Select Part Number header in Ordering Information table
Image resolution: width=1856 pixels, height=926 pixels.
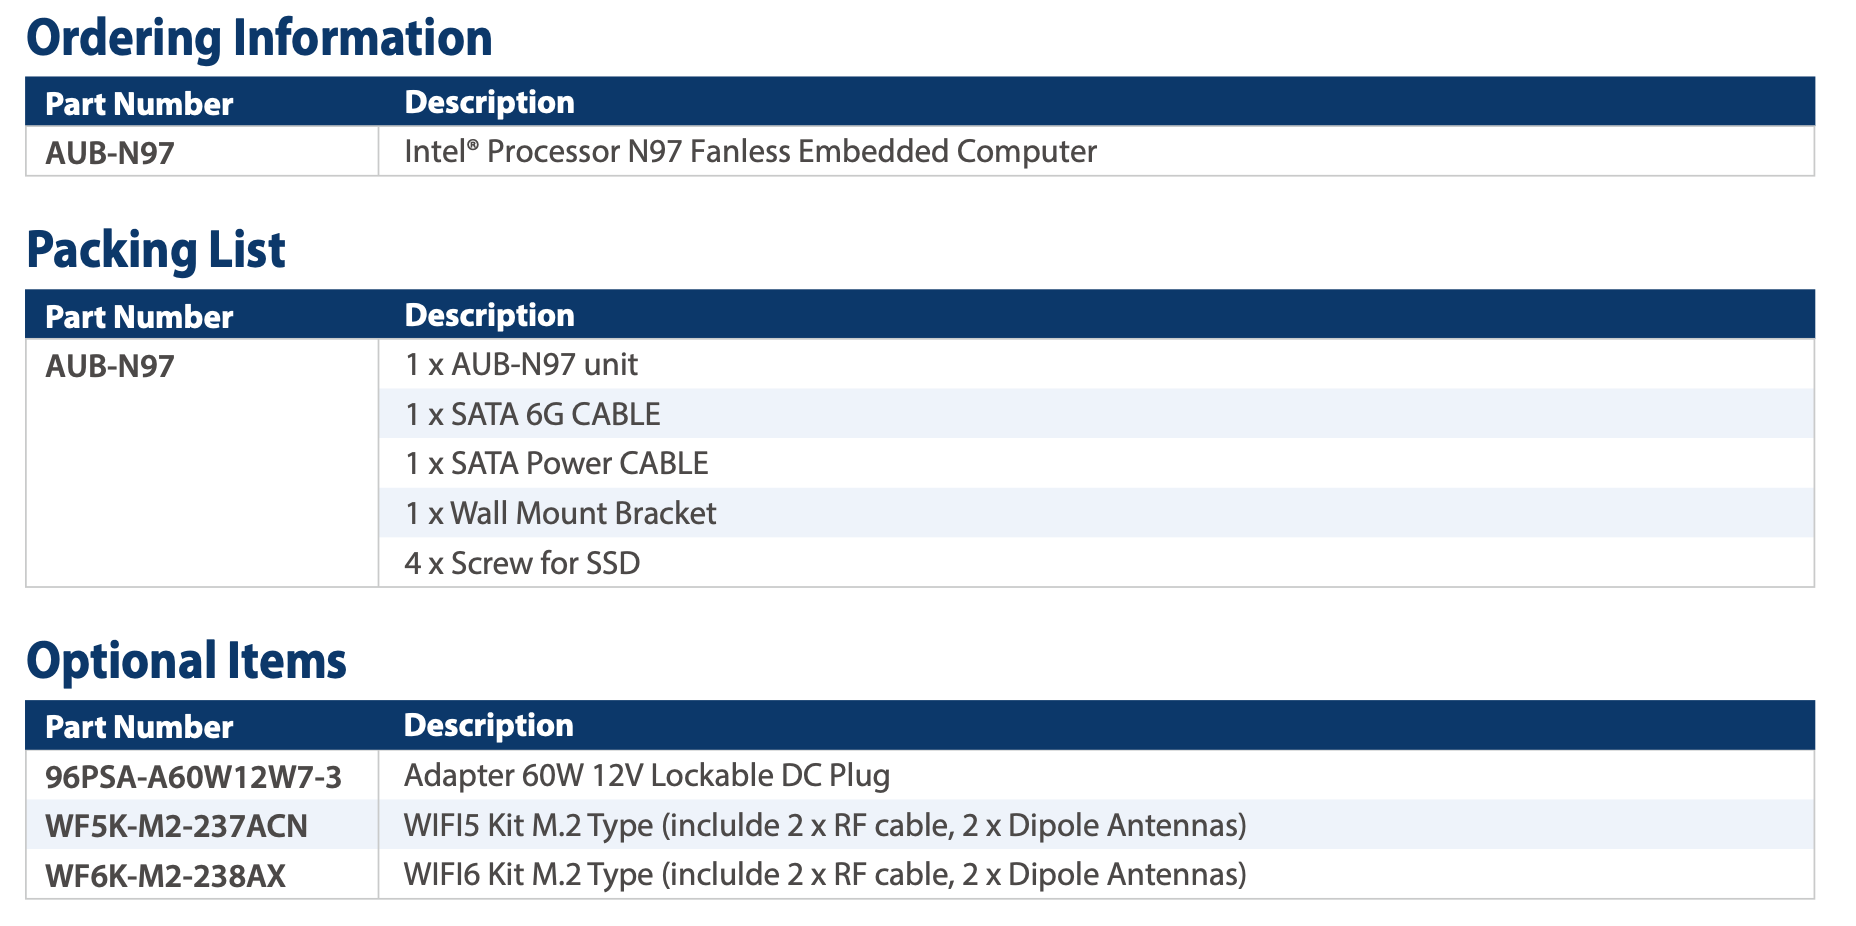coord(139,104)
